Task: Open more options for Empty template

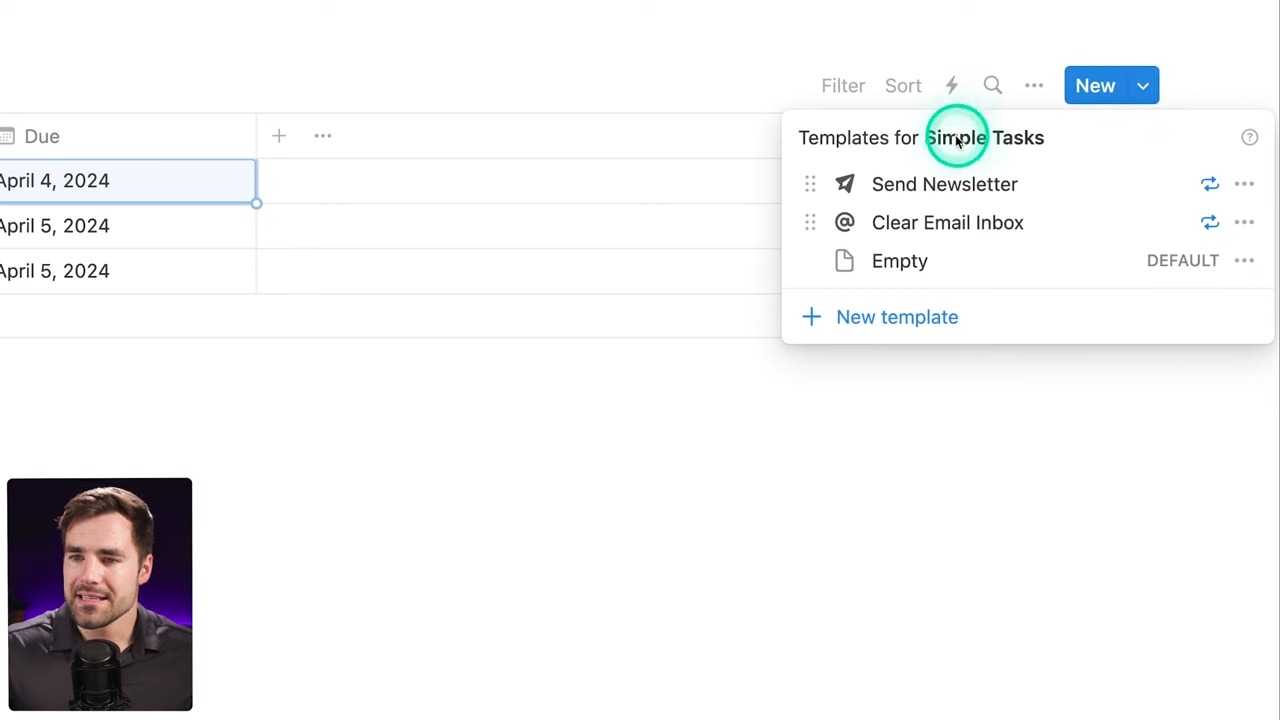Action: pos(1244,261)
